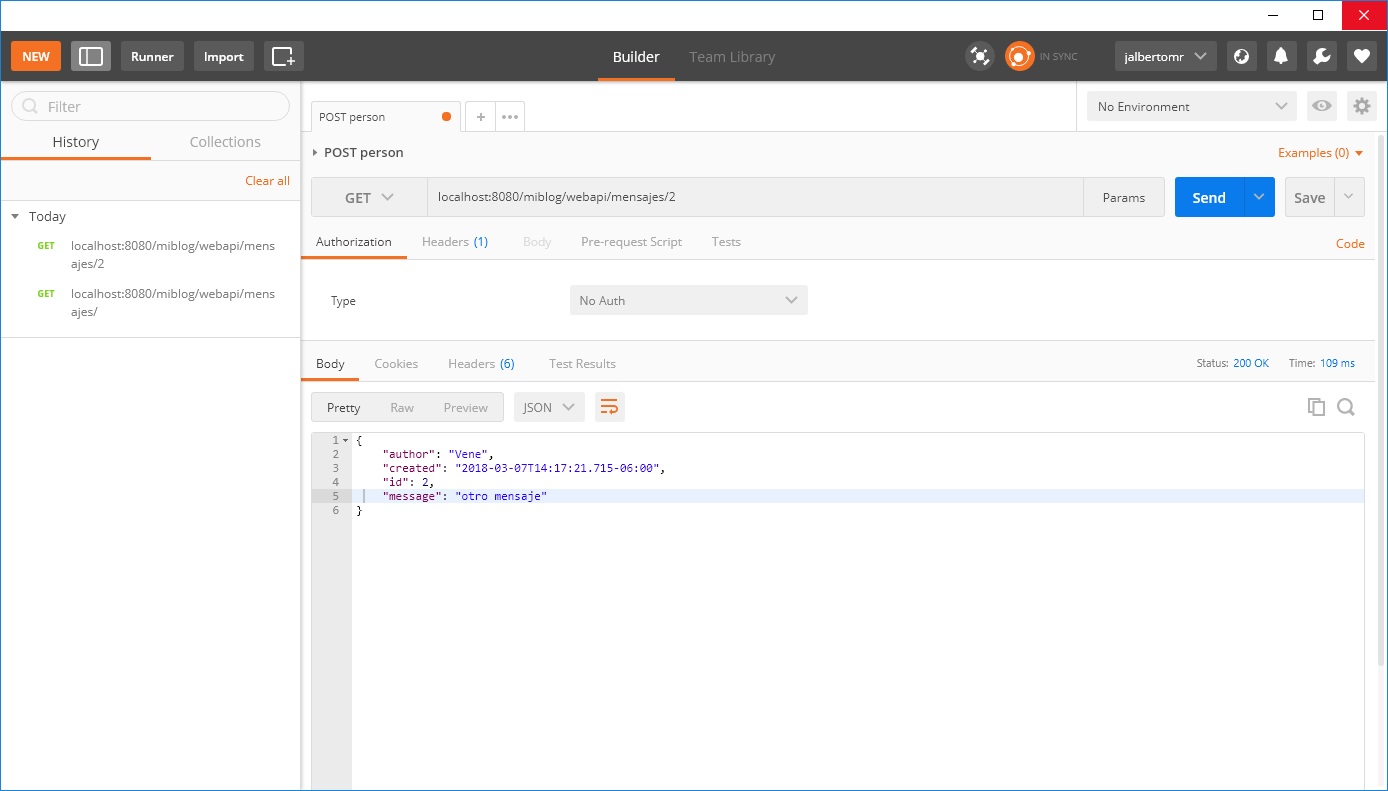Open environment quick look eye icon
Viewport: 1388px width, 791px height.
tap(1322, 106)
